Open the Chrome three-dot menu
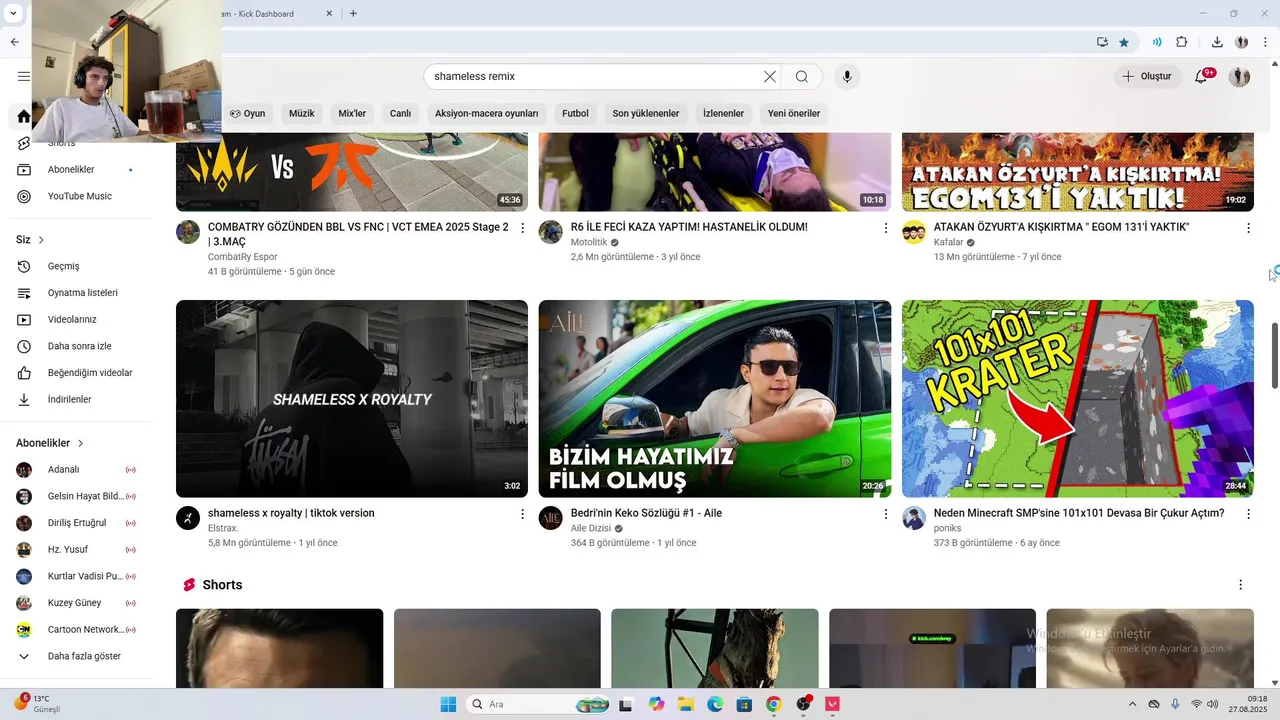Image resolution: width=1280 pixels, height=720 pixels. pyautogui.click(x=1265, y=42)
